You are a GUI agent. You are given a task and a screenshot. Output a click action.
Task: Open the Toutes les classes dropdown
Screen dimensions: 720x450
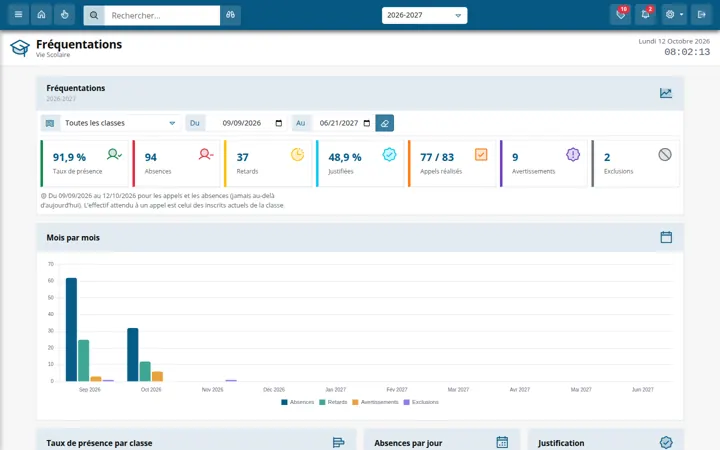click(x=120, y=123)
